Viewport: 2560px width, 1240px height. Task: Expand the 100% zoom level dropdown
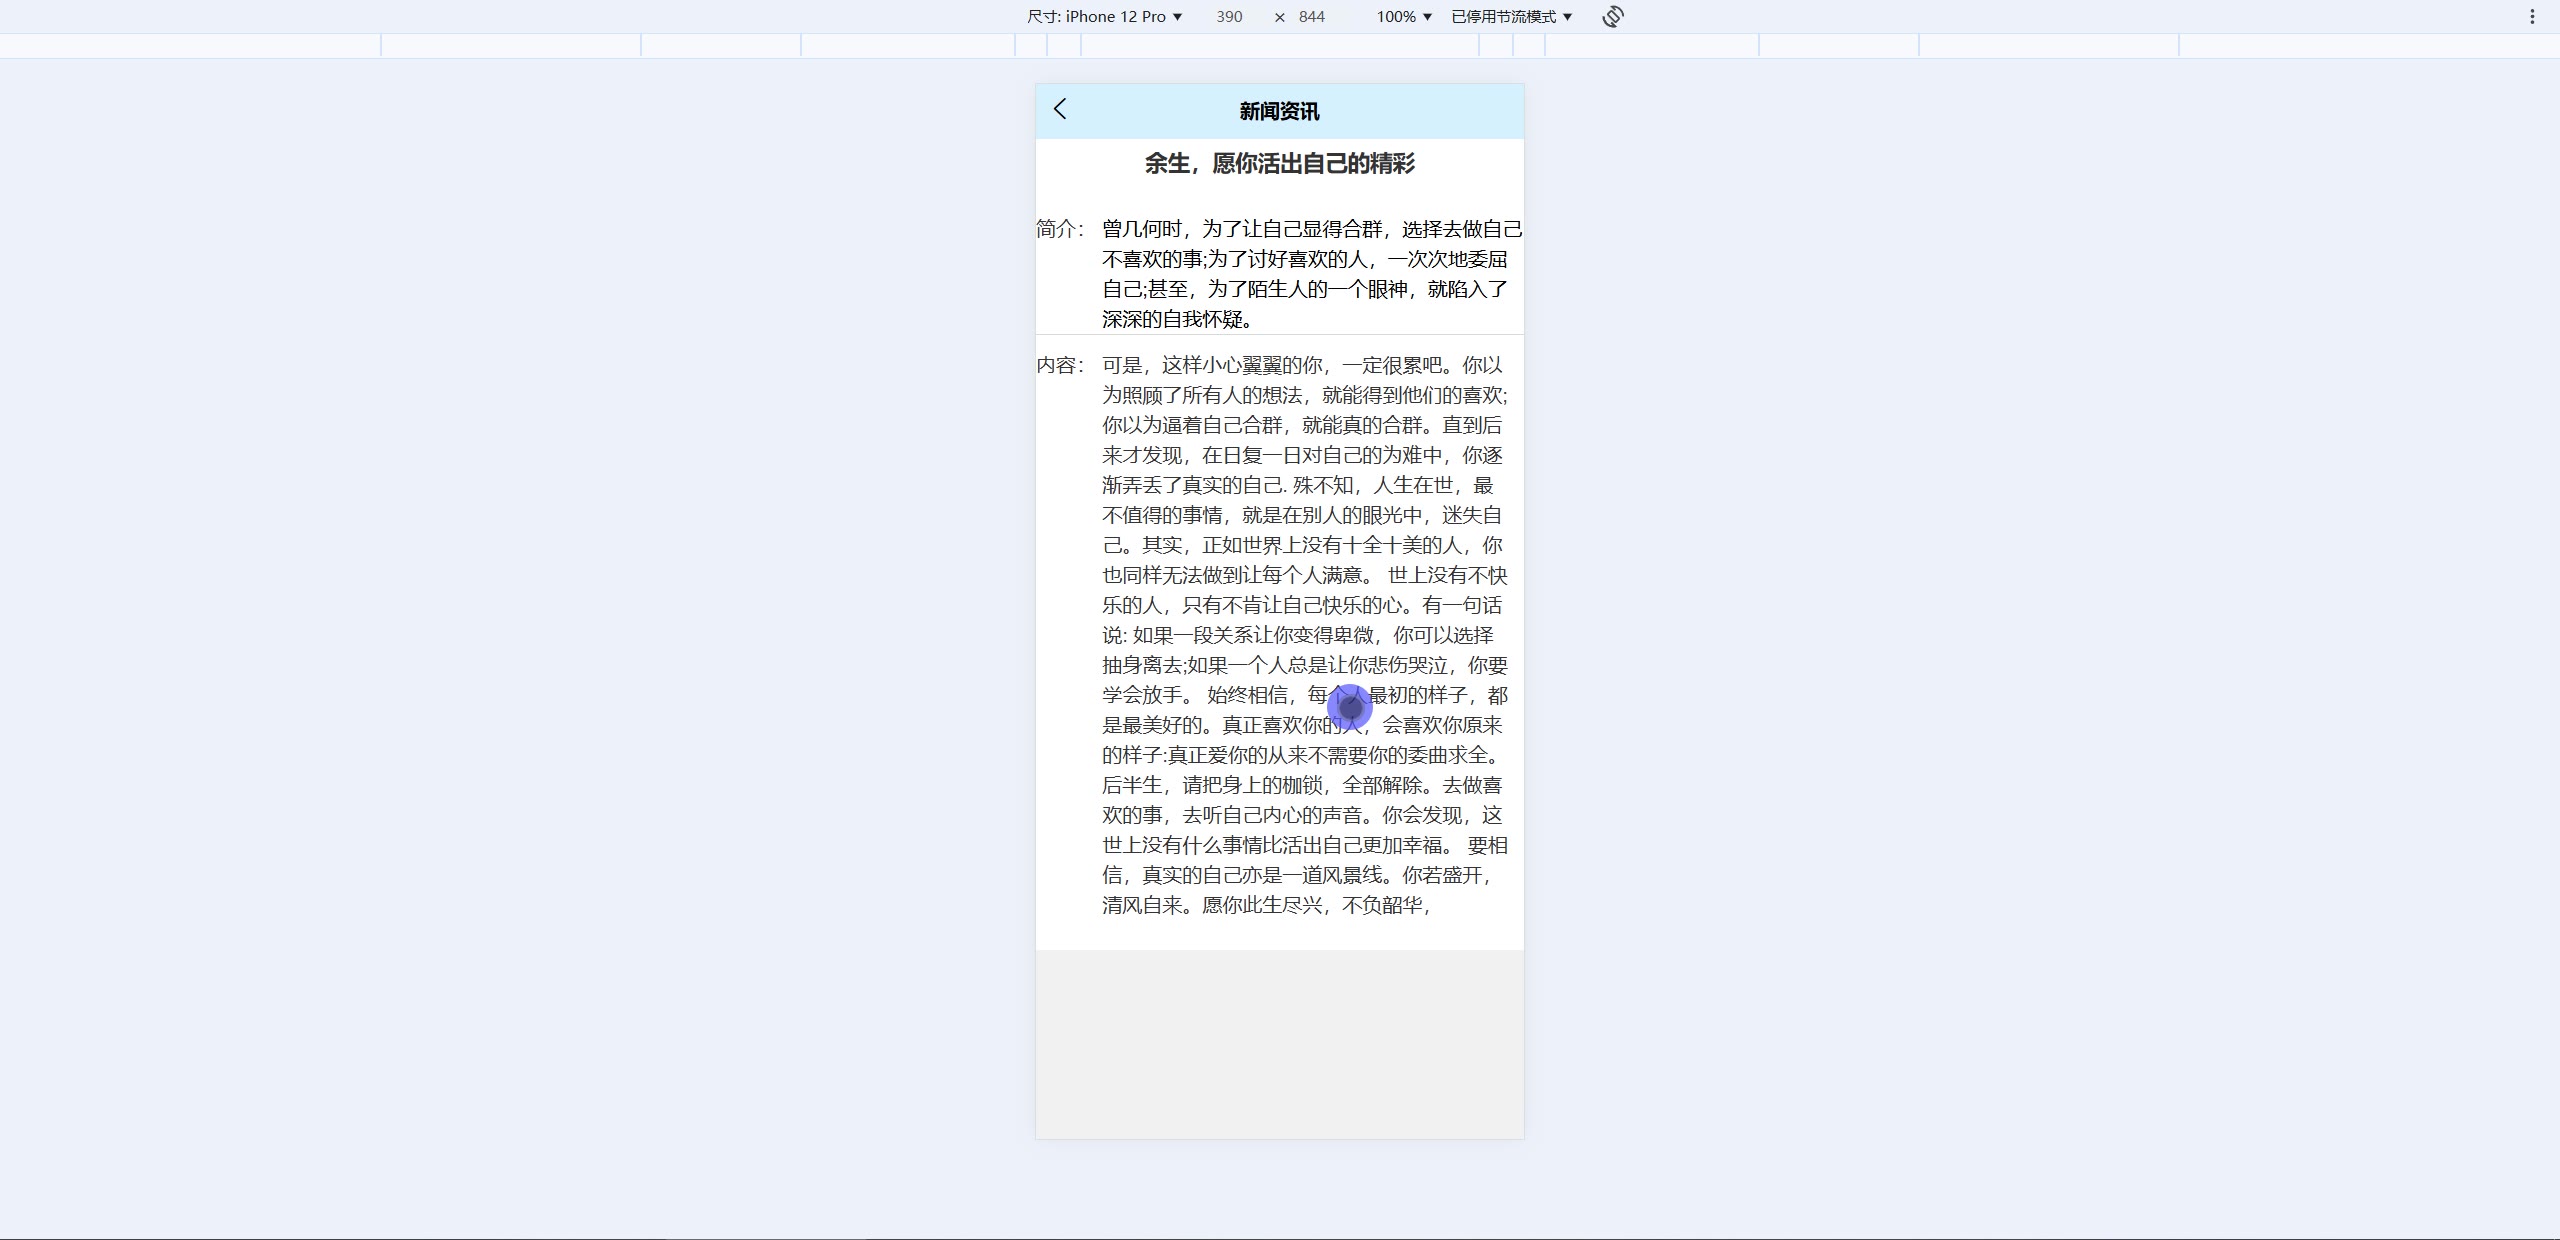coord(1404,17)
